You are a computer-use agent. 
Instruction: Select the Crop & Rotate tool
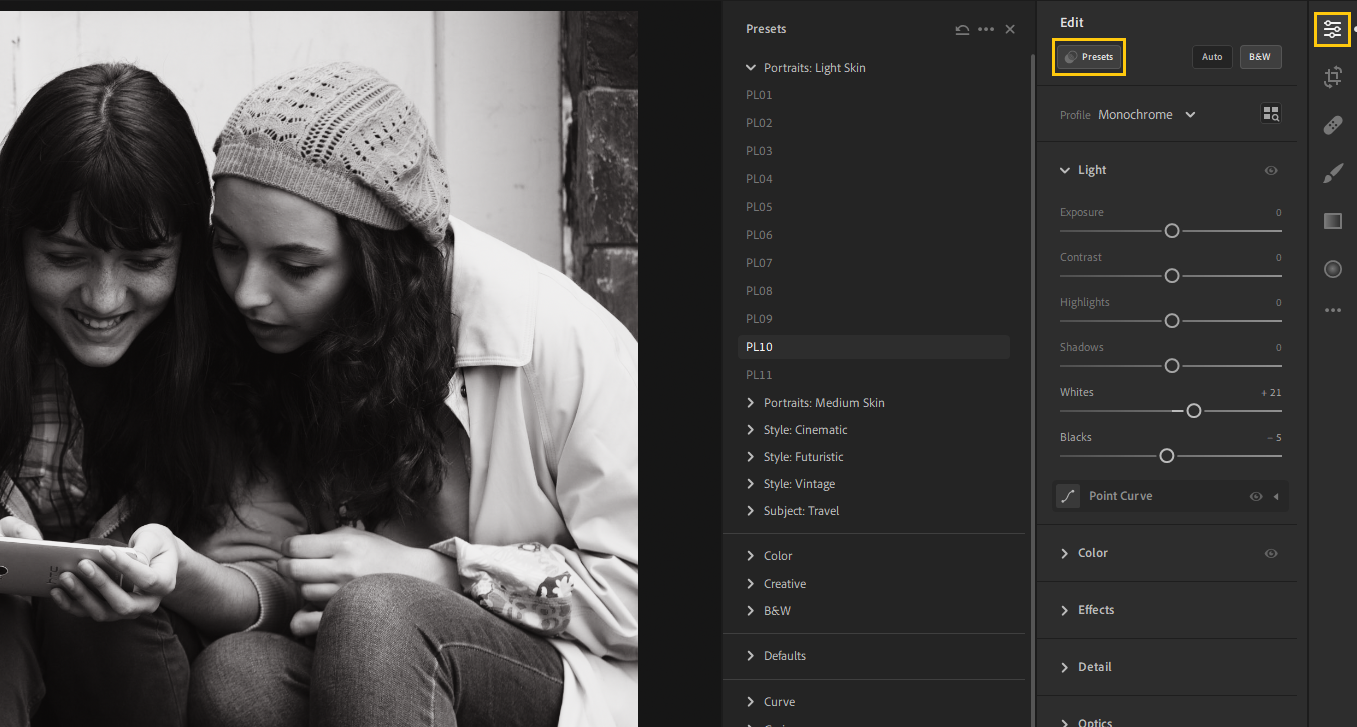click(1333, 77)
